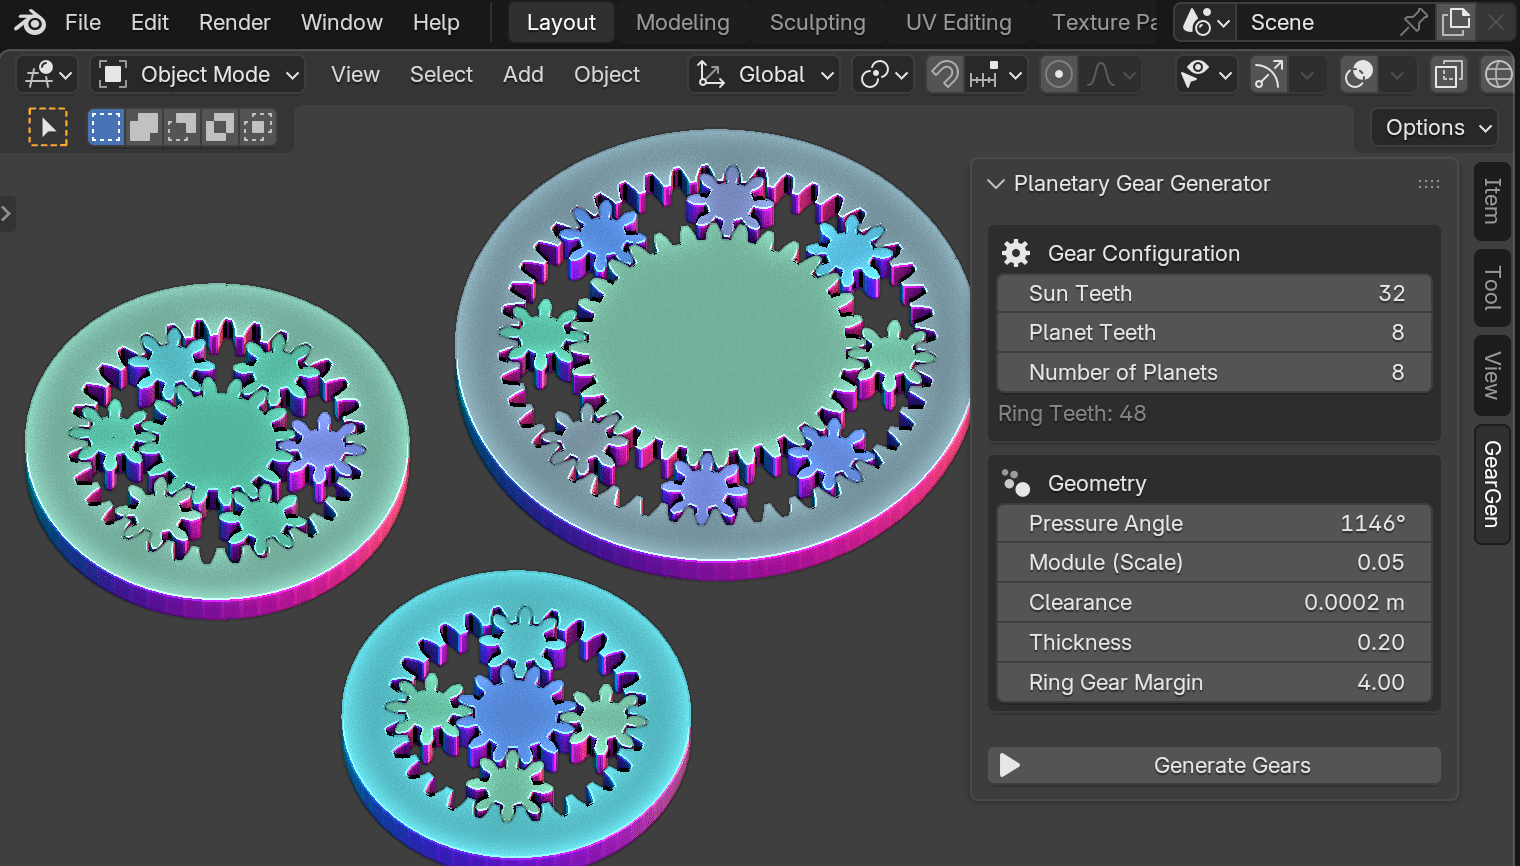This screenshot has height=866, width=1520.
Task: Toggle the snapping magnet
Action: [x=945, y=74]
